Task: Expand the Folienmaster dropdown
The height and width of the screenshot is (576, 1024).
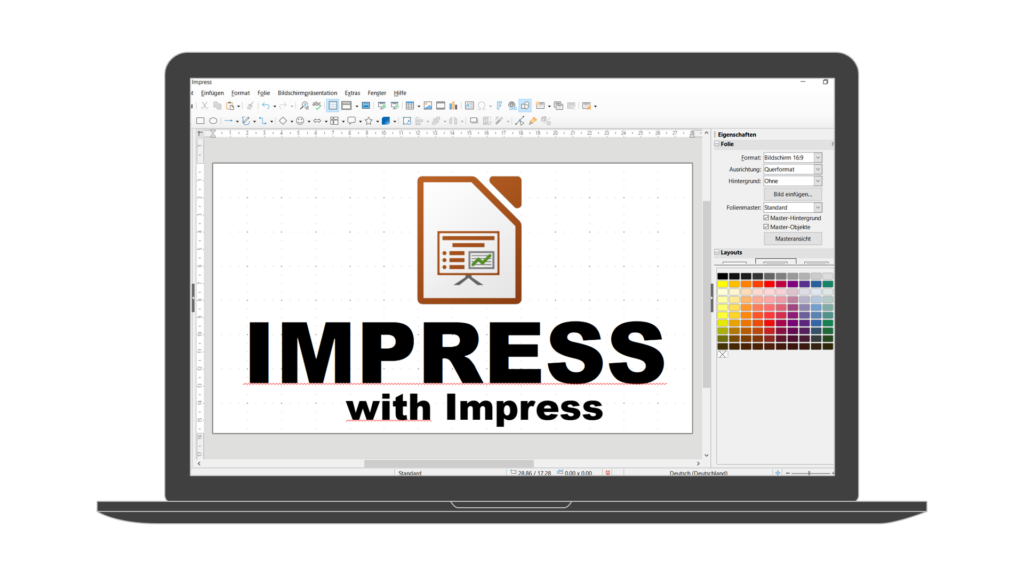Action: (818, 207)
